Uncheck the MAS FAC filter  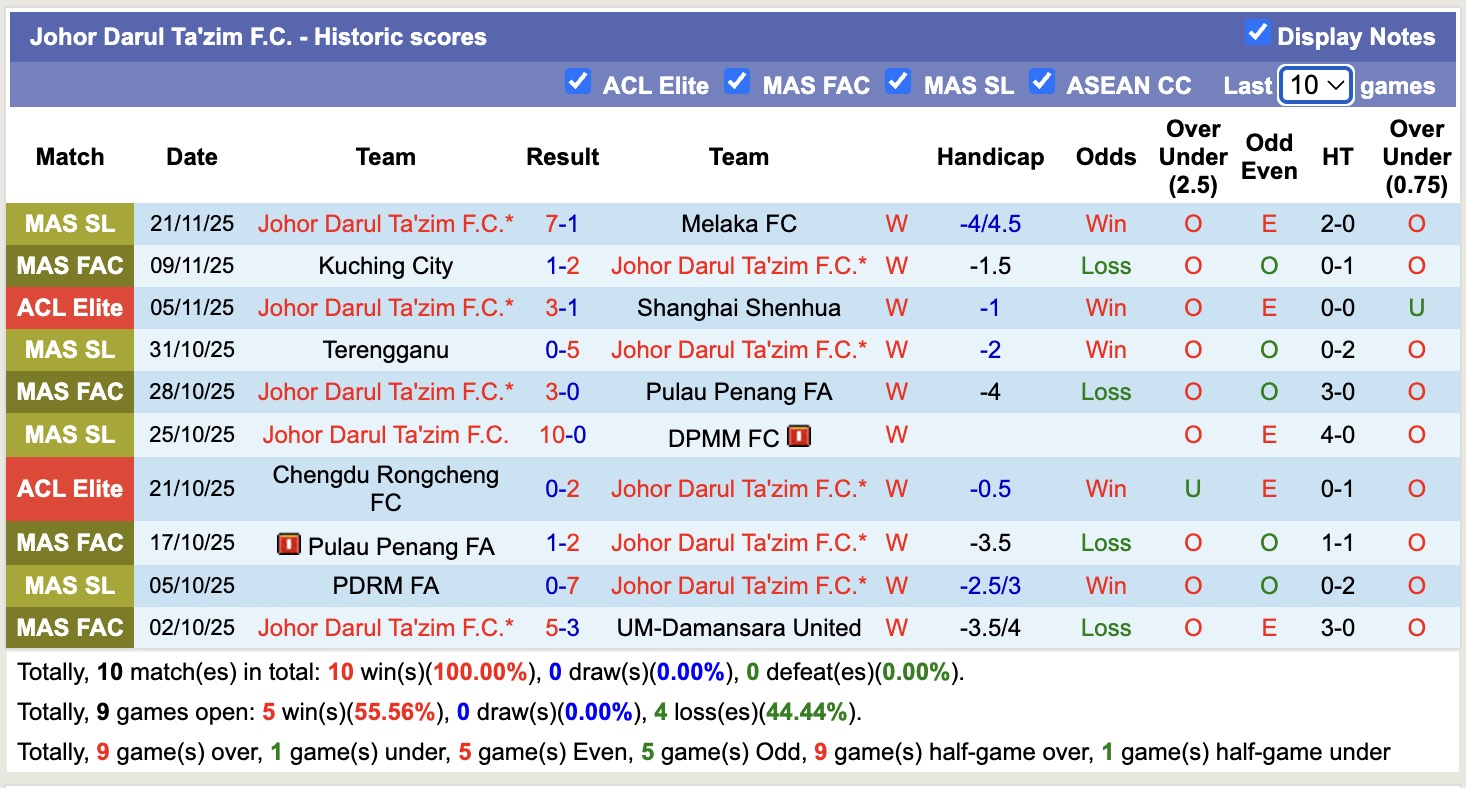tap(737, 83)
